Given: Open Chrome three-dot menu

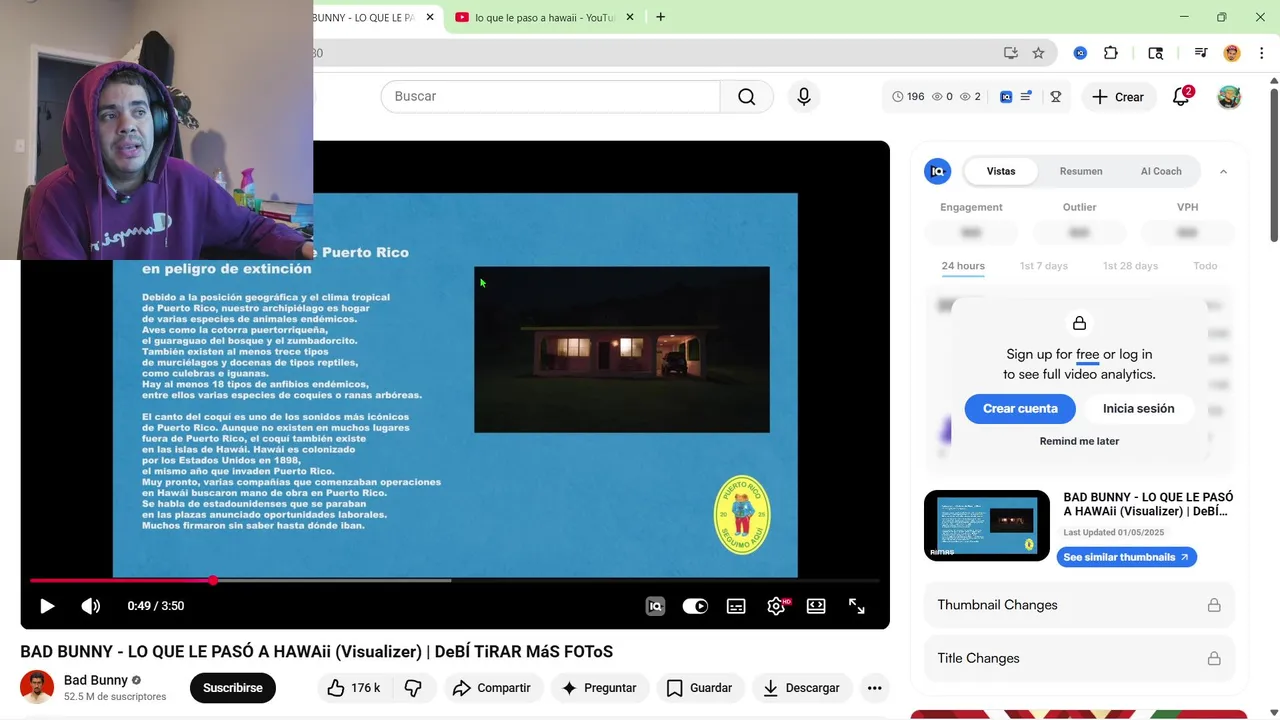Looking at the screenshot, I should (1261, 53).
